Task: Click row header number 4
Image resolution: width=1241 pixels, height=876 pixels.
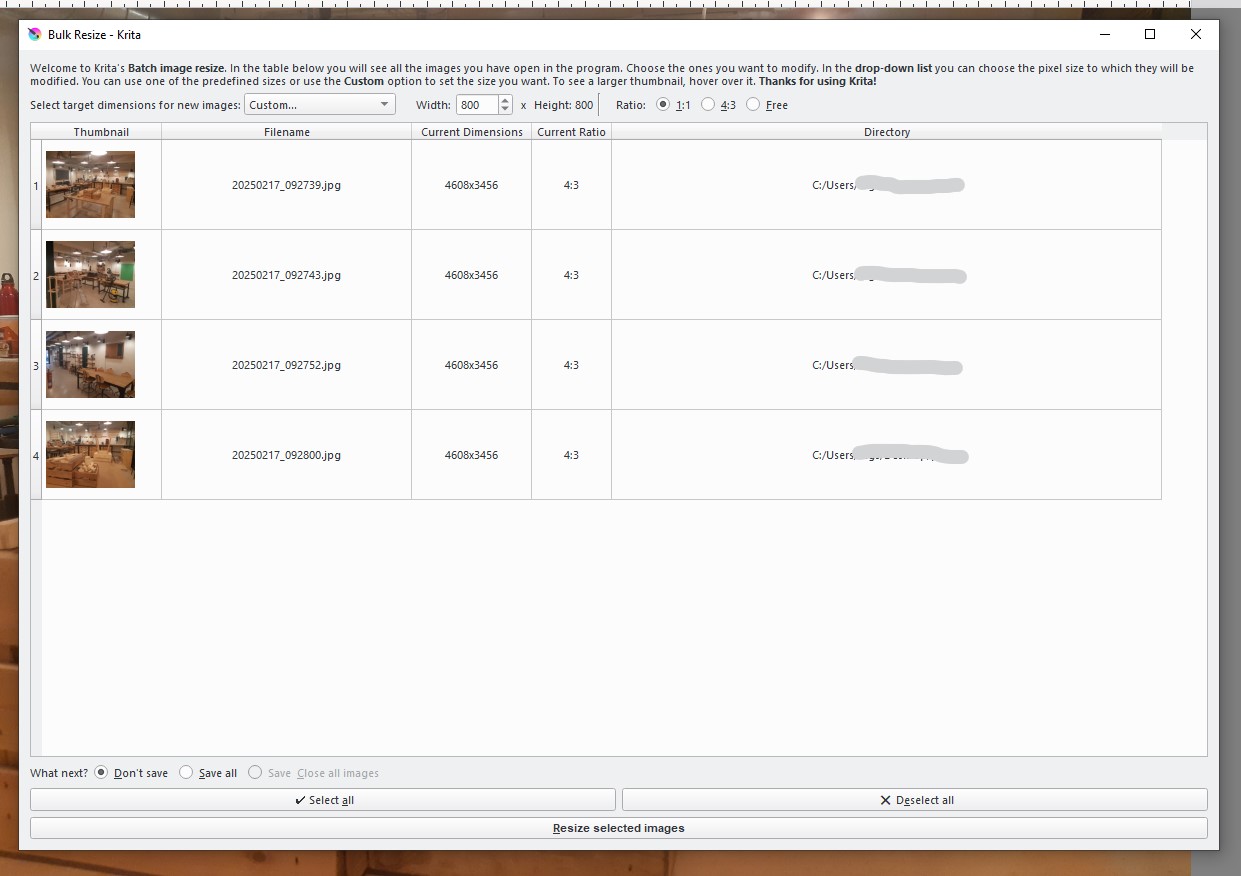Action: click(x=36, y=455)
